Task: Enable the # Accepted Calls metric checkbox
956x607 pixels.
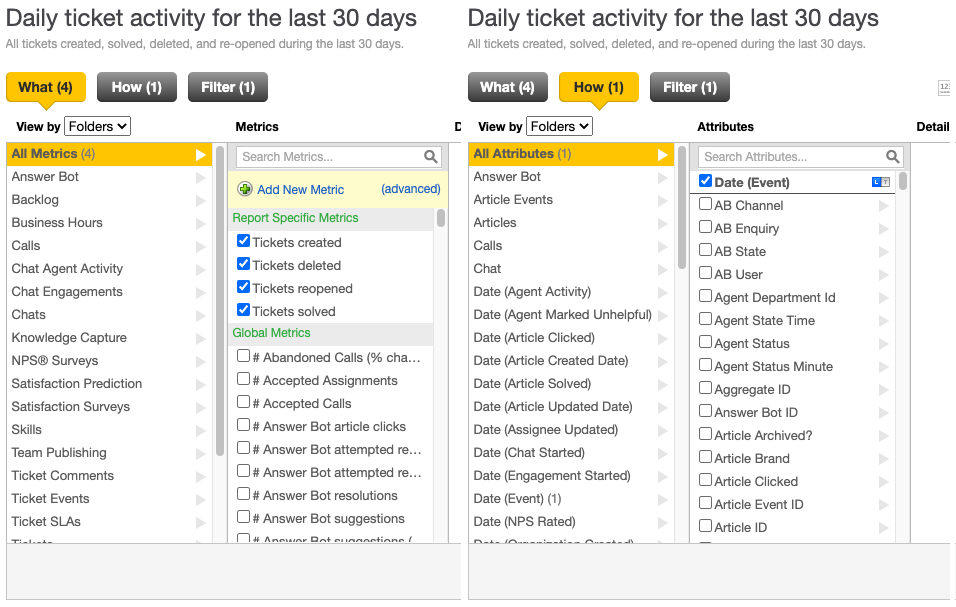Action: (243, 403)
